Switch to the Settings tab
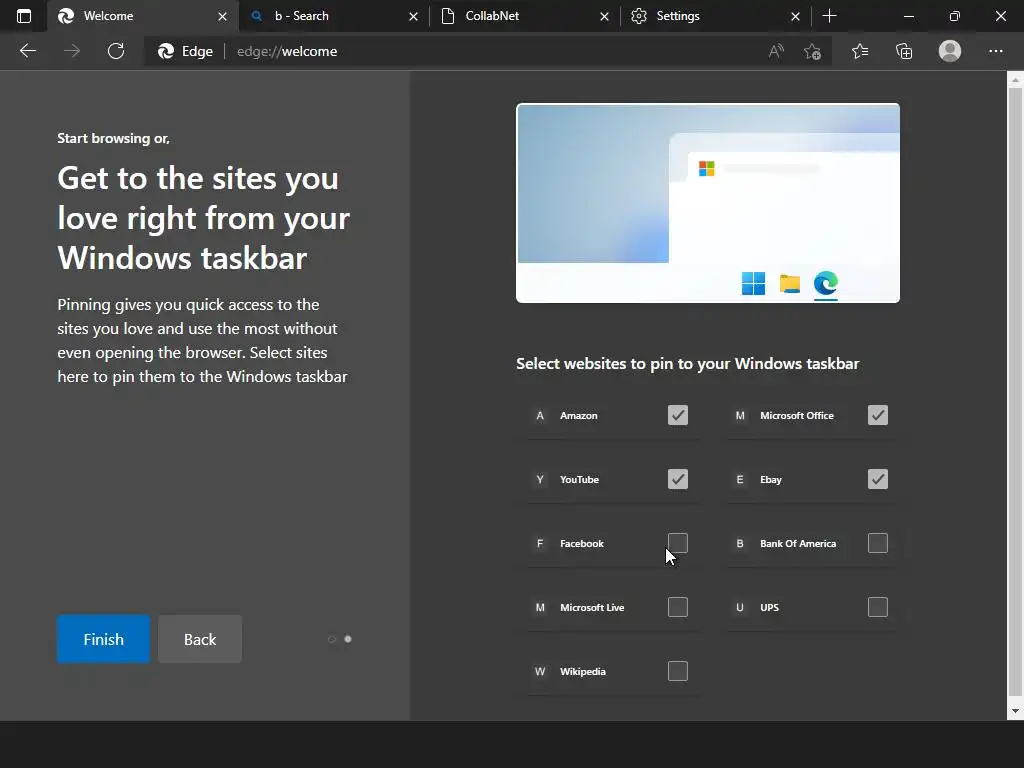1024x768 pixels. (x=716, y=16)
